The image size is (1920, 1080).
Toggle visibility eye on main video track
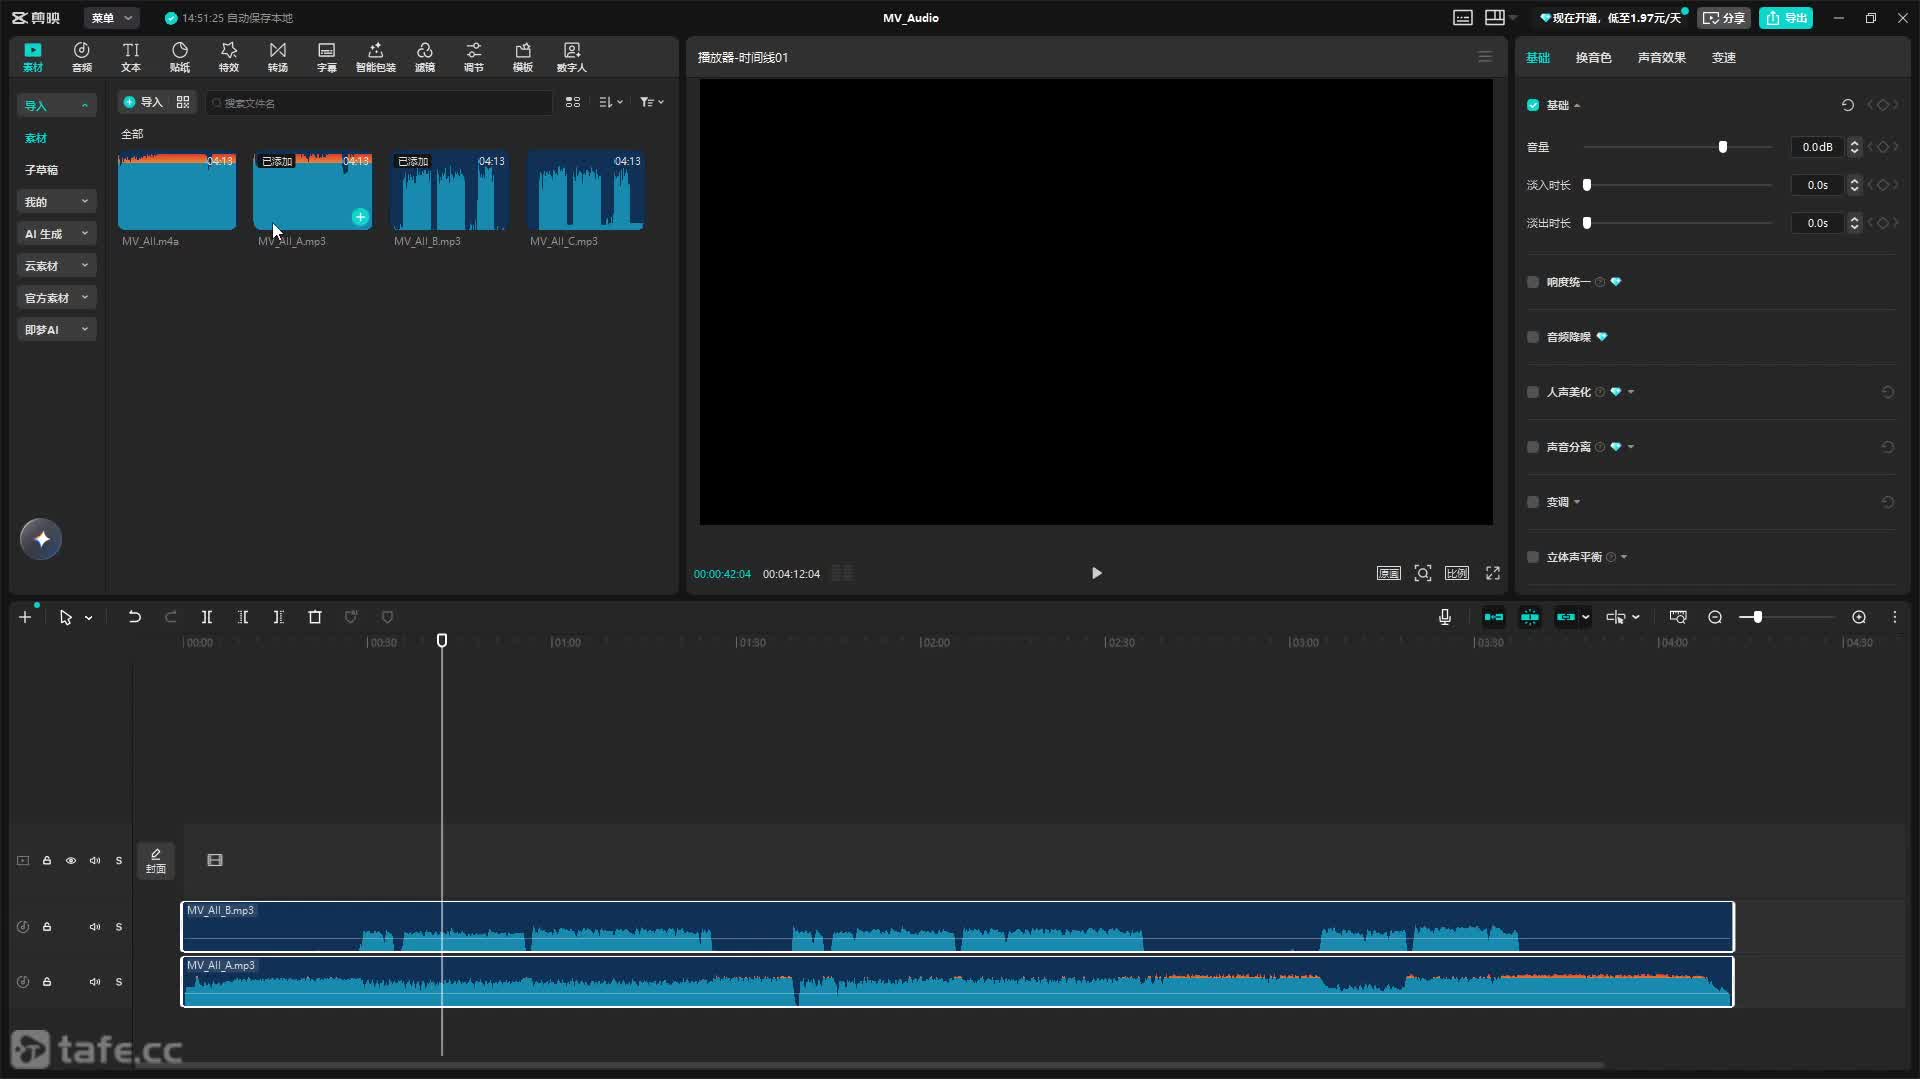(x=71, y=860)
